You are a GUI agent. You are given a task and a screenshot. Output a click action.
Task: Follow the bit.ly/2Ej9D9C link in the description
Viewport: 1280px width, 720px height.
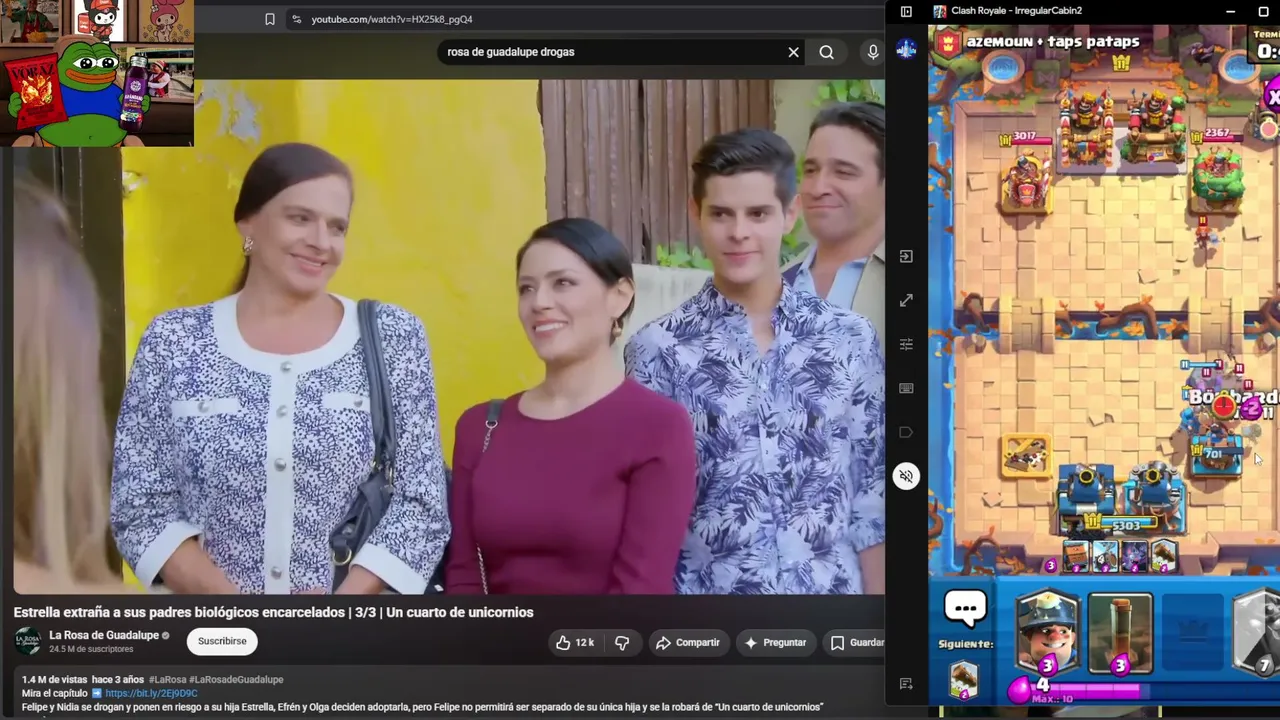click(151, 693)
